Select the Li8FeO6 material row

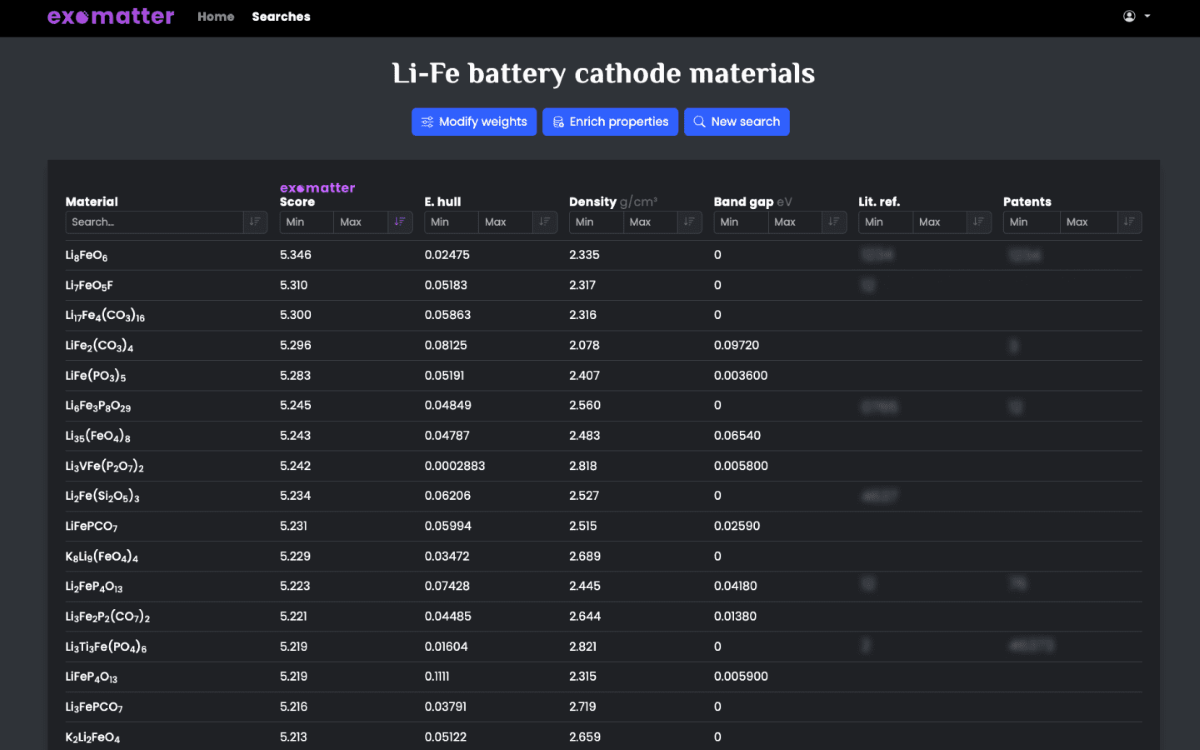(87, 256)
